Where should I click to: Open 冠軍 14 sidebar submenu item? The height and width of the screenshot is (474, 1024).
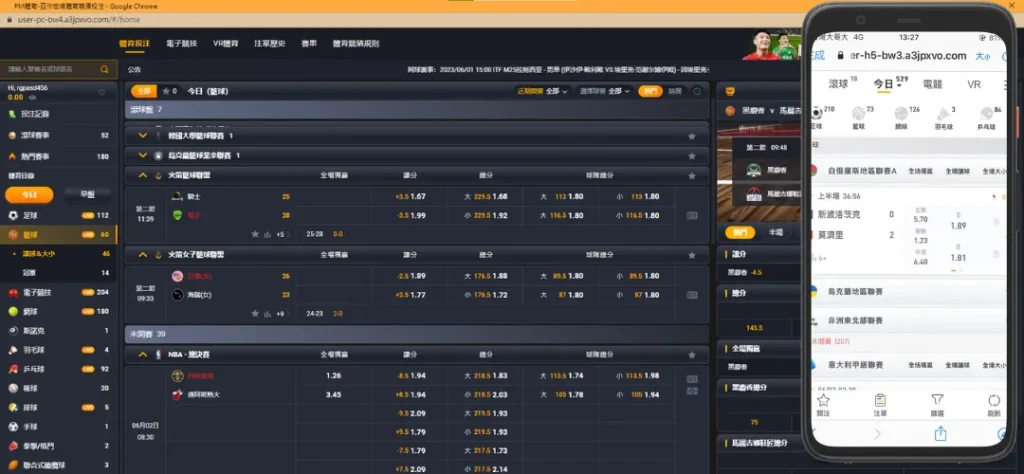point(59,273)
